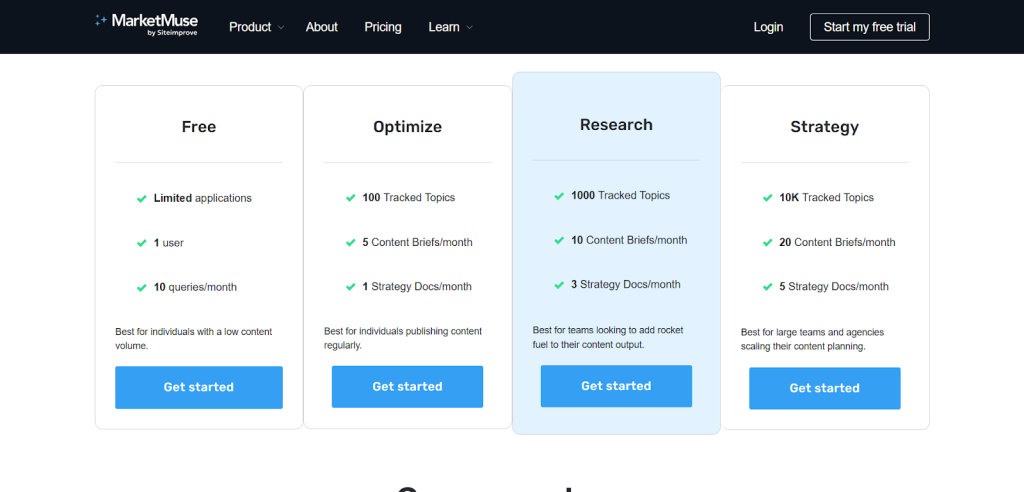Get started with the Research plan

pos(616,386)
